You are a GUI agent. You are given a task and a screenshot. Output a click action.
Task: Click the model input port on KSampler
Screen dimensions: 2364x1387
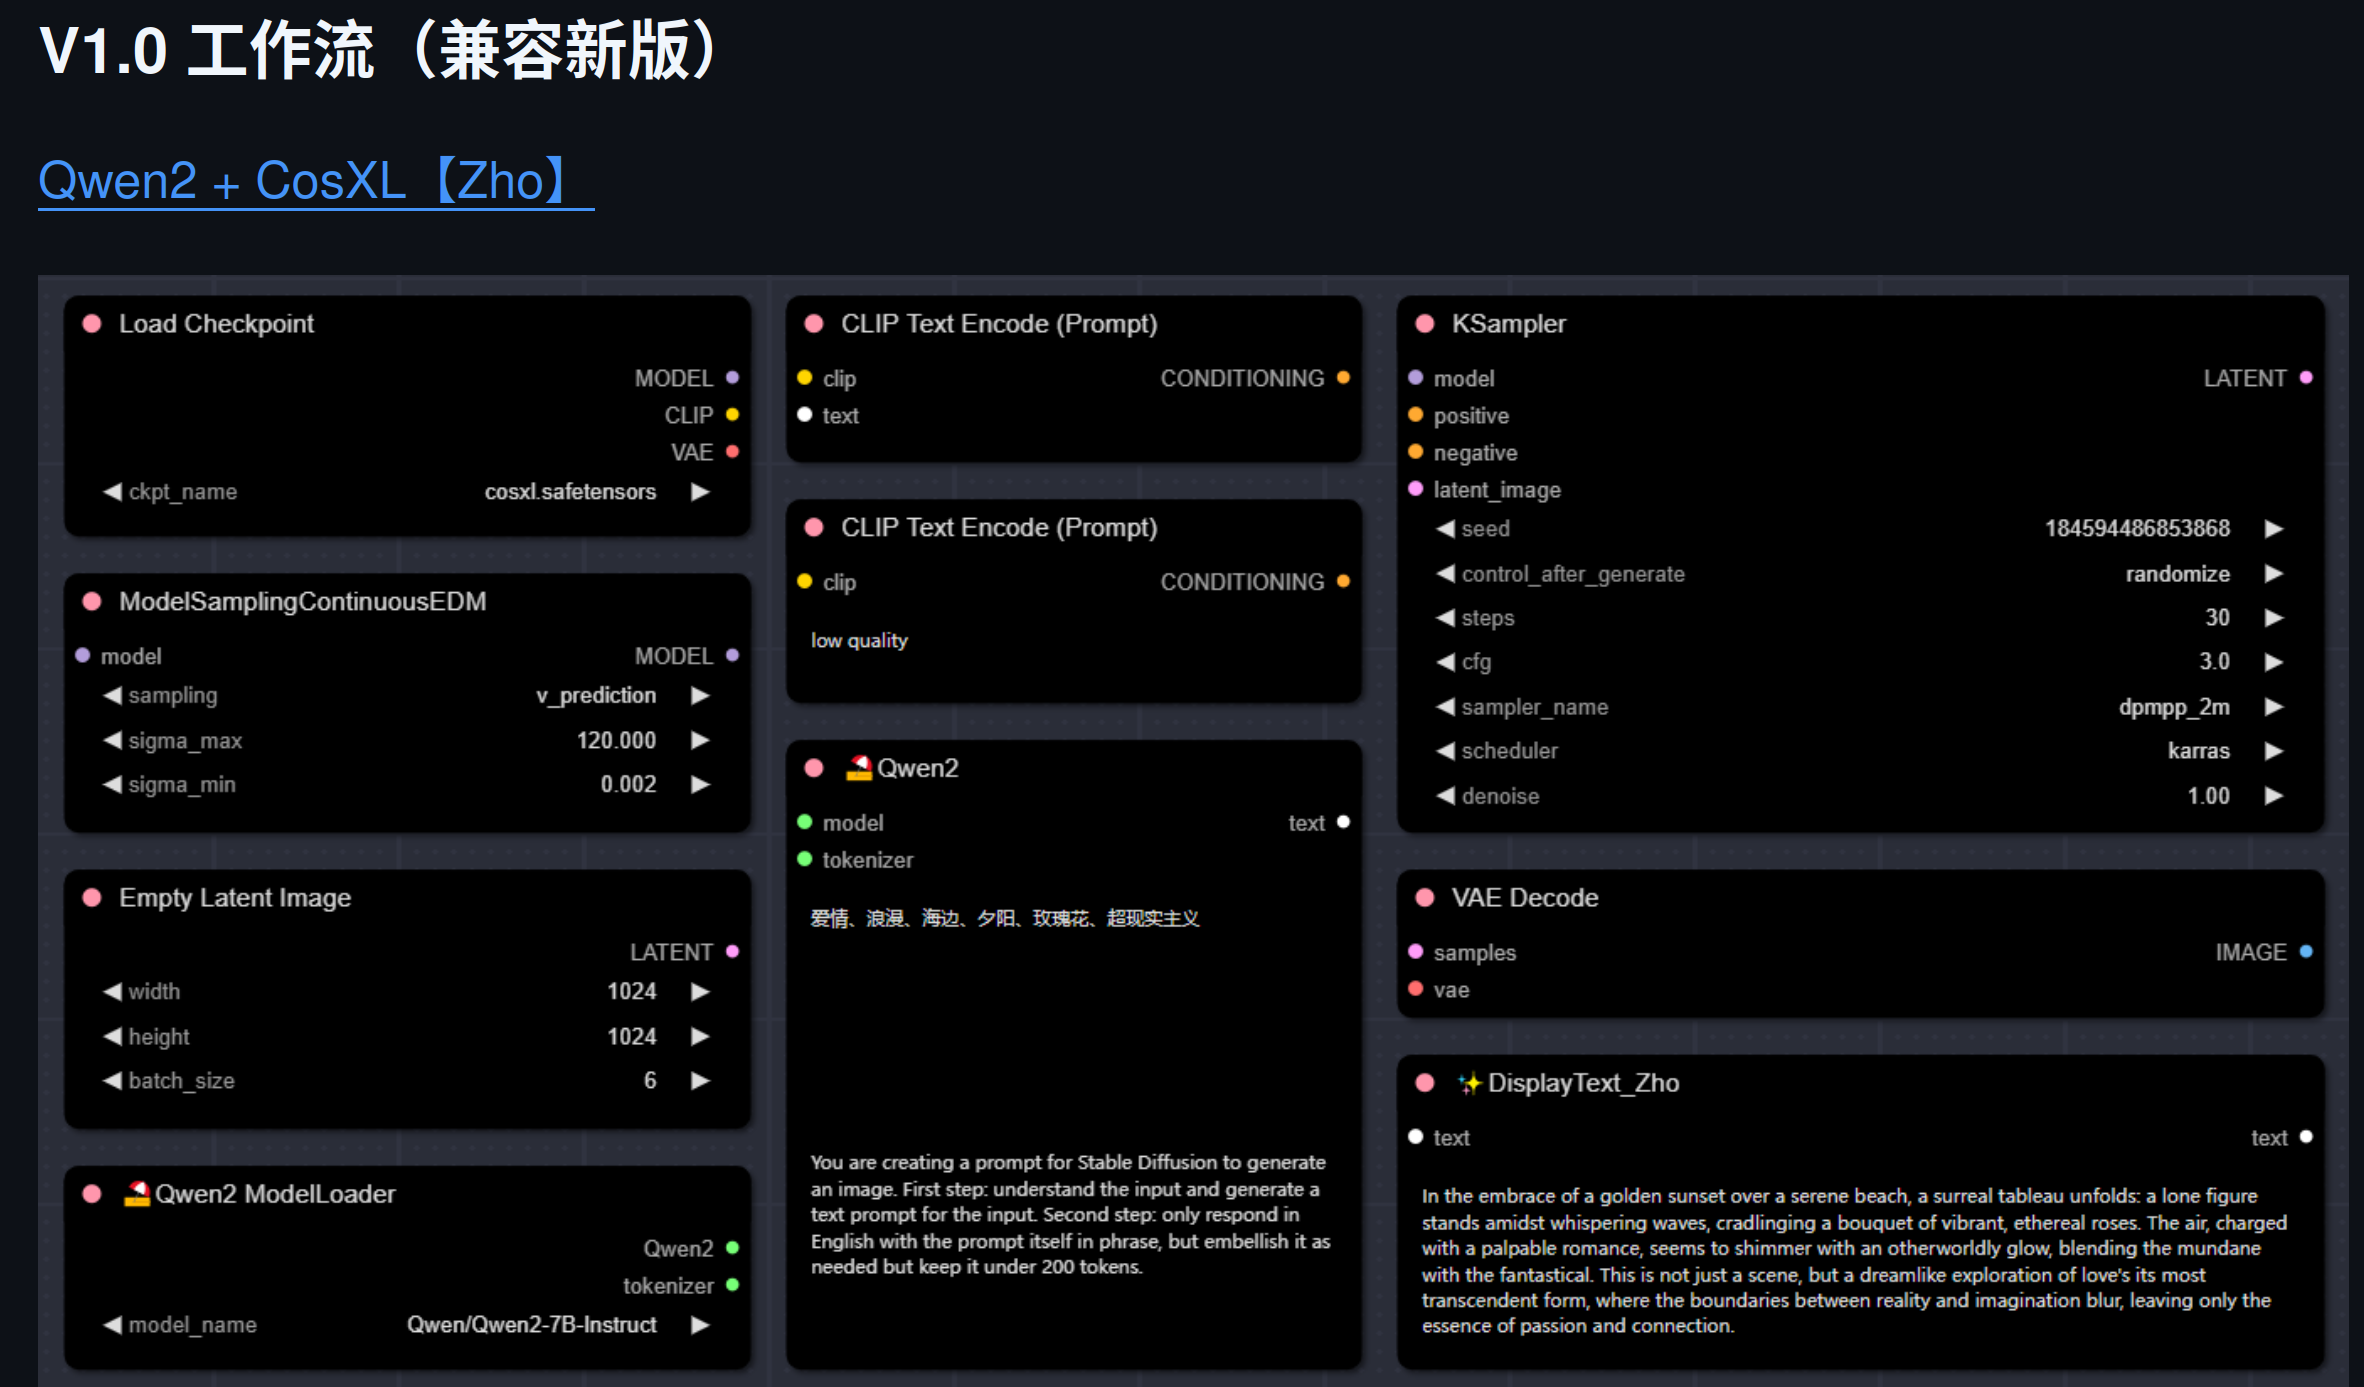(1416, 378)
